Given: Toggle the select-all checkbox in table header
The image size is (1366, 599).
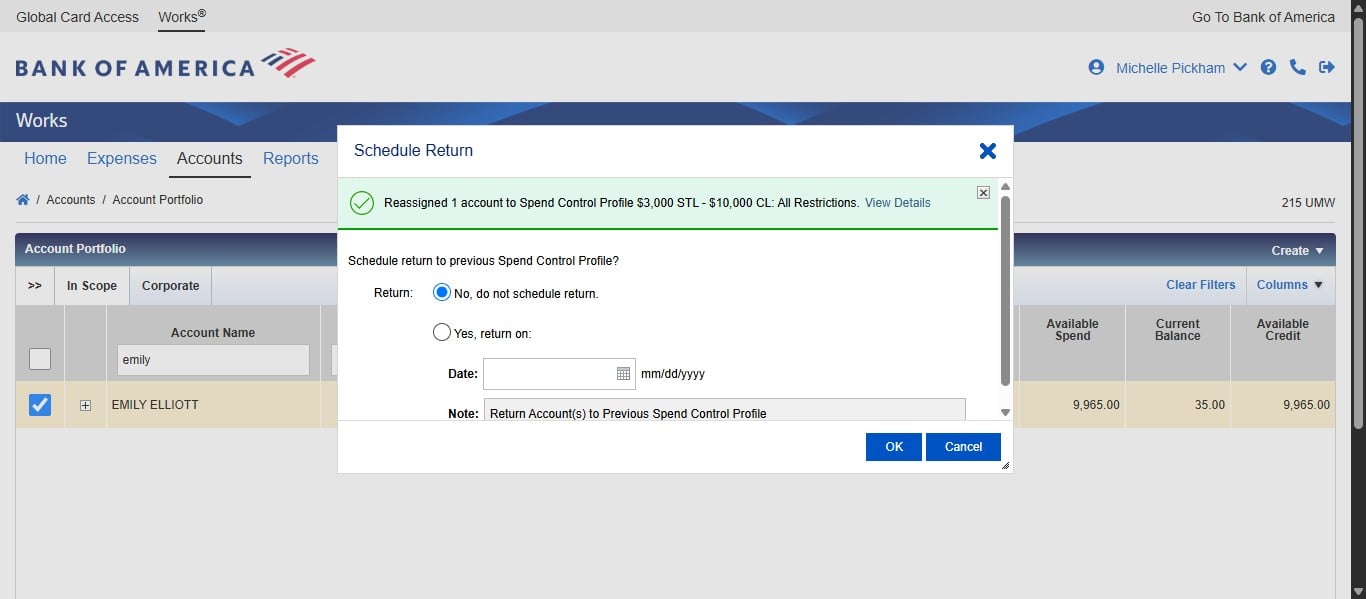Looking at the screenshot, I should coord(38,358).
